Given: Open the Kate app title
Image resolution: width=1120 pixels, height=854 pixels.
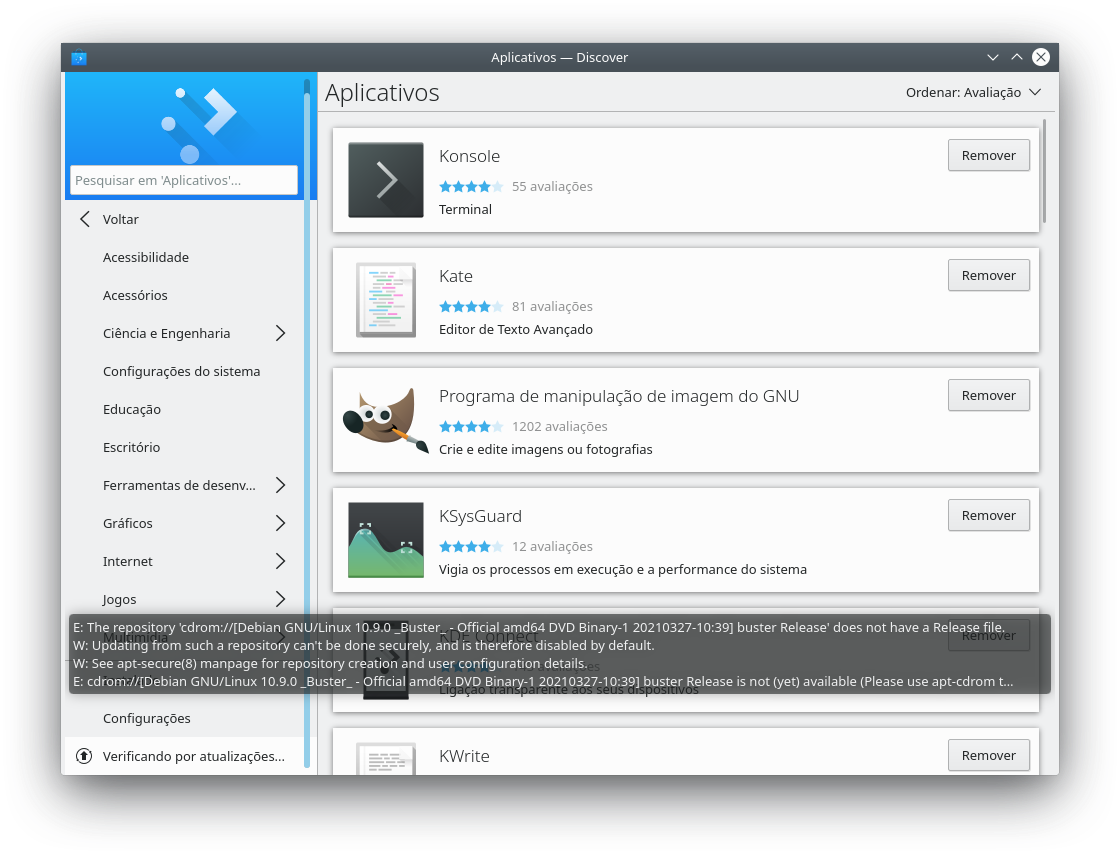Looking at the screenshot, I should pos(456,276).
